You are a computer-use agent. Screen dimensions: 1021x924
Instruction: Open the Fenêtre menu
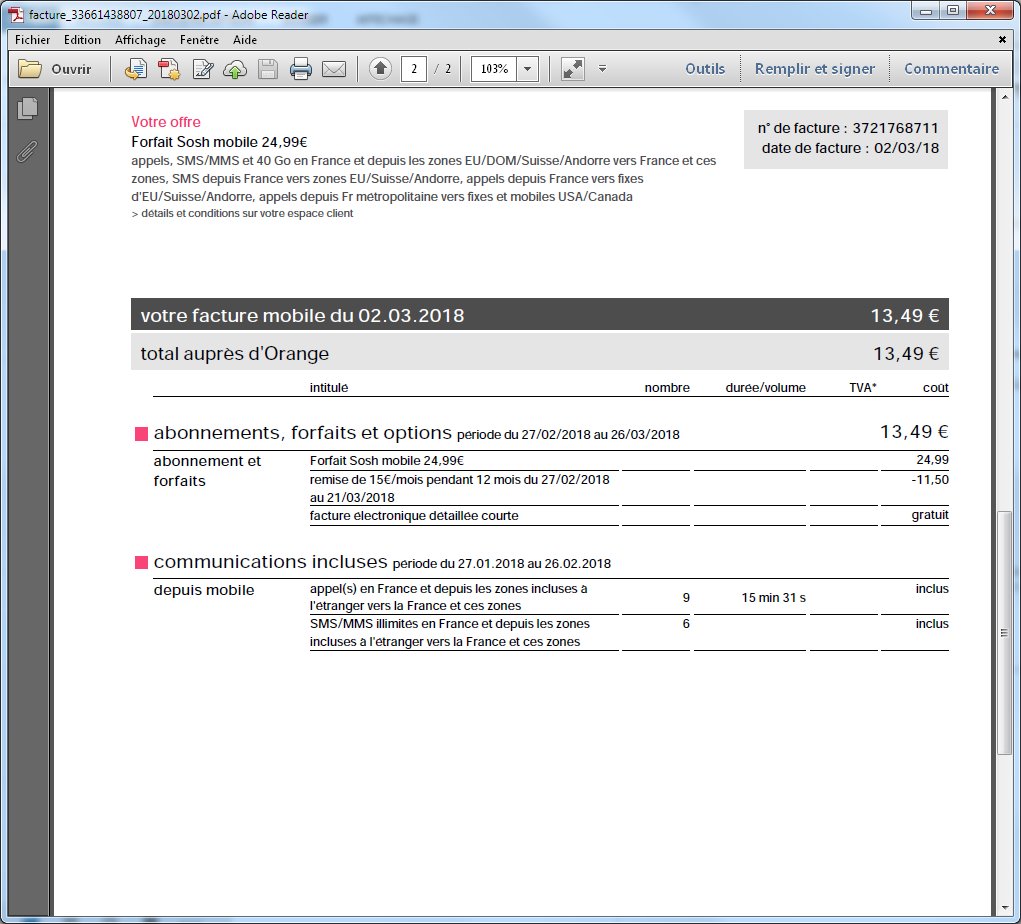click(199, 40)
